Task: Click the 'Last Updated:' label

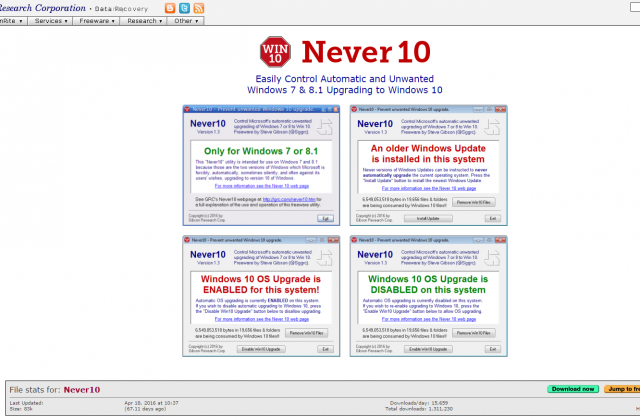Action: 26,403
